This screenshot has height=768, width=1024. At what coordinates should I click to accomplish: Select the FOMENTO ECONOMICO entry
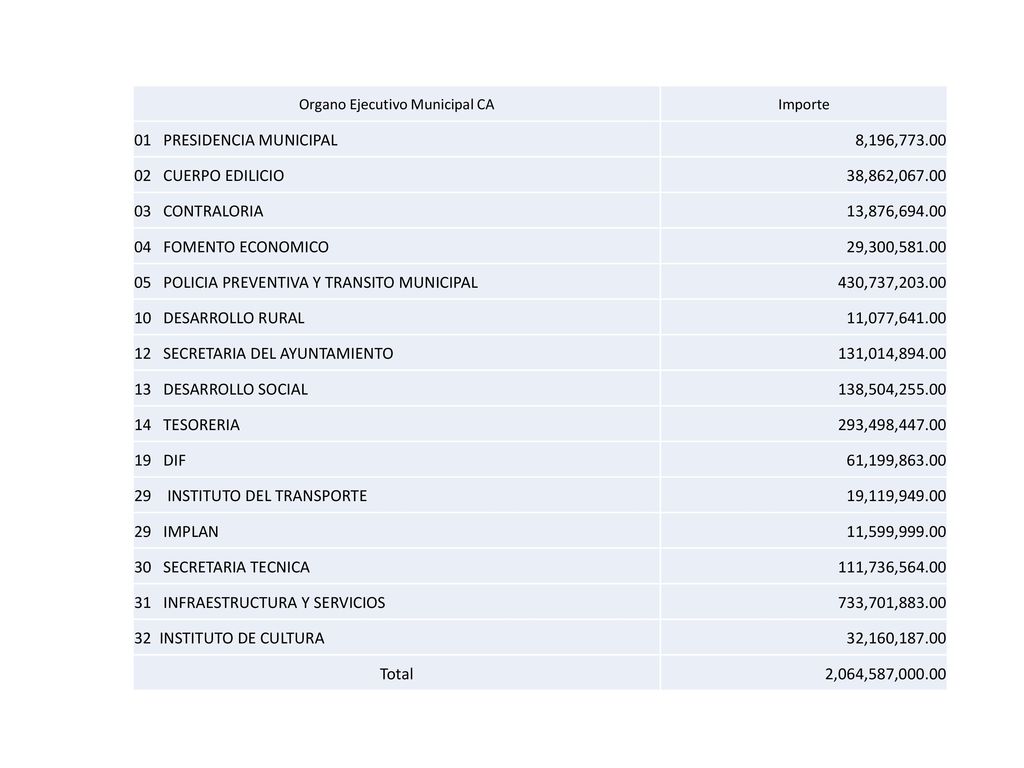click(246, 247)
